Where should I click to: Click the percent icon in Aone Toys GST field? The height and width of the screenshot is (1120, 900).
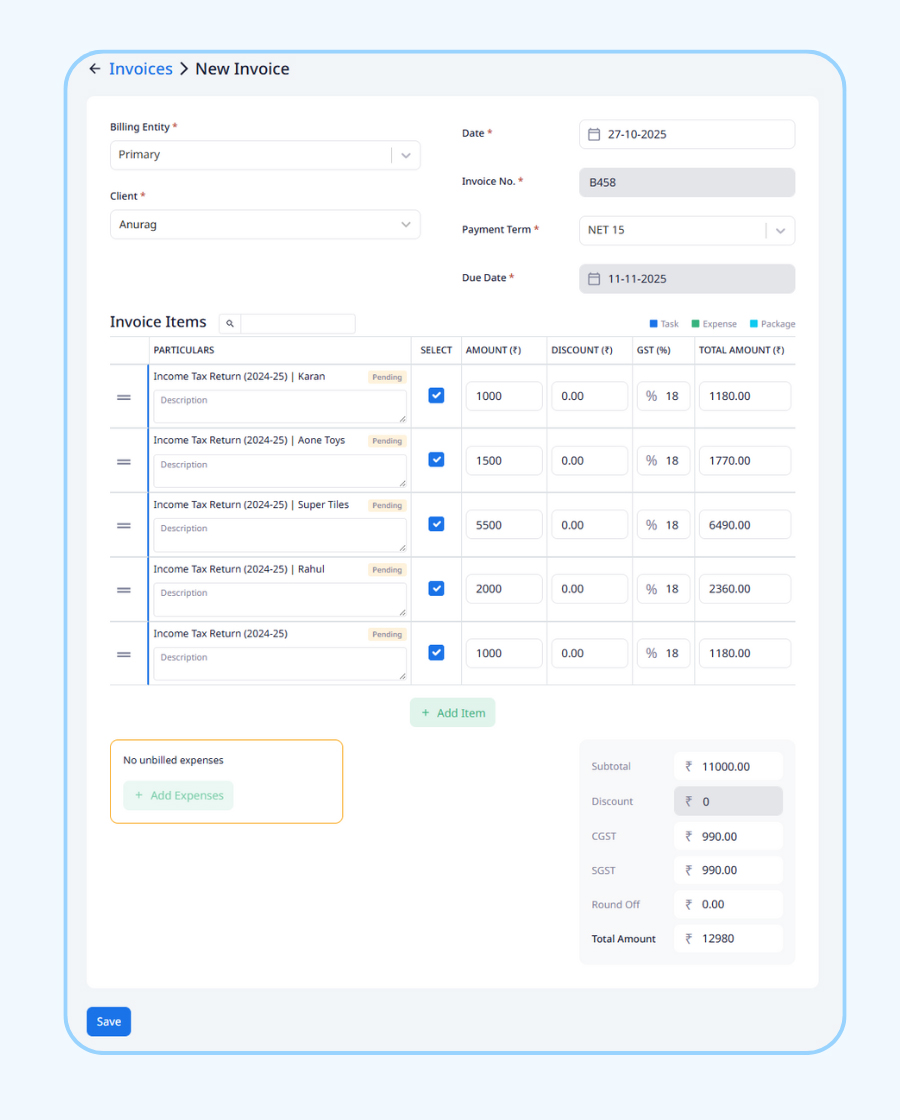click(x=651, y=461)
